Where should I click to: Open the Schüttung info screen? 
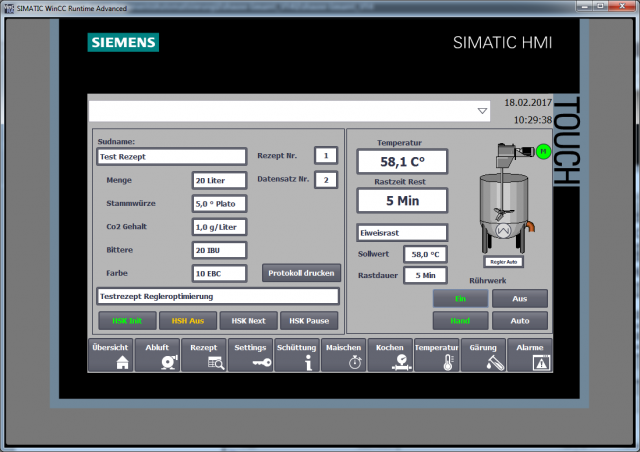[297, 355]
